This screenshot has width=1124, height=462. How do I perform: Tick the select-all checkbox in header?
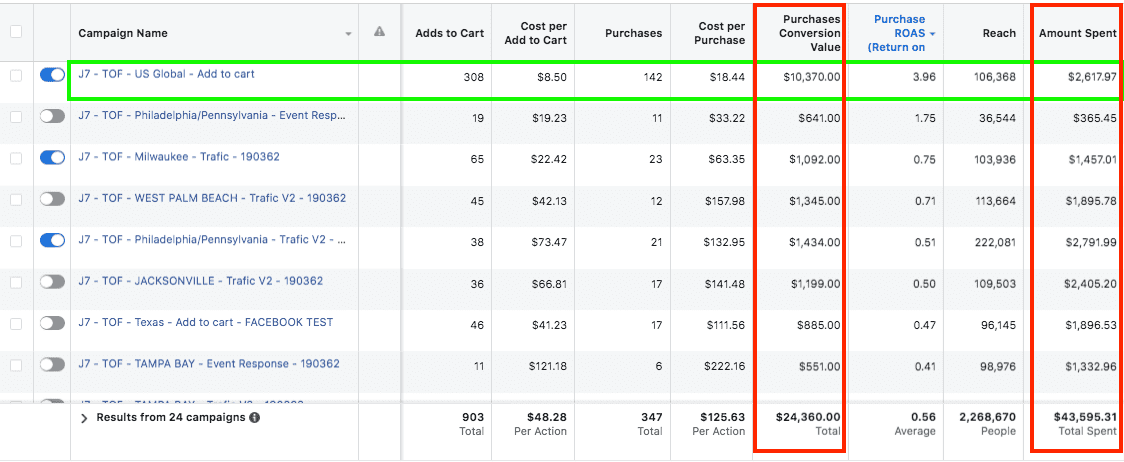coord(16,32)
